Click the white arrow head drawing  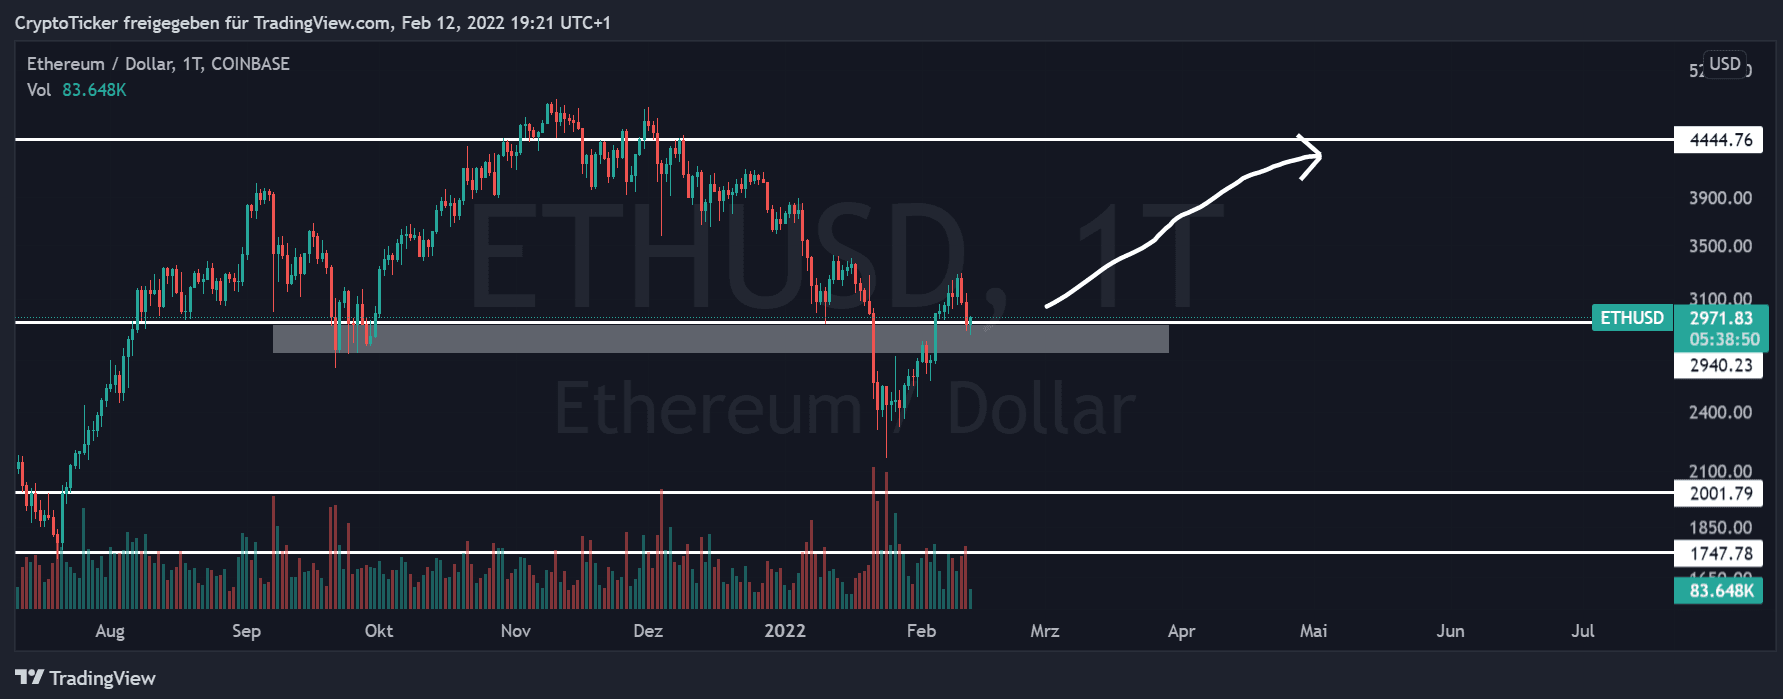pos(1311,156)
